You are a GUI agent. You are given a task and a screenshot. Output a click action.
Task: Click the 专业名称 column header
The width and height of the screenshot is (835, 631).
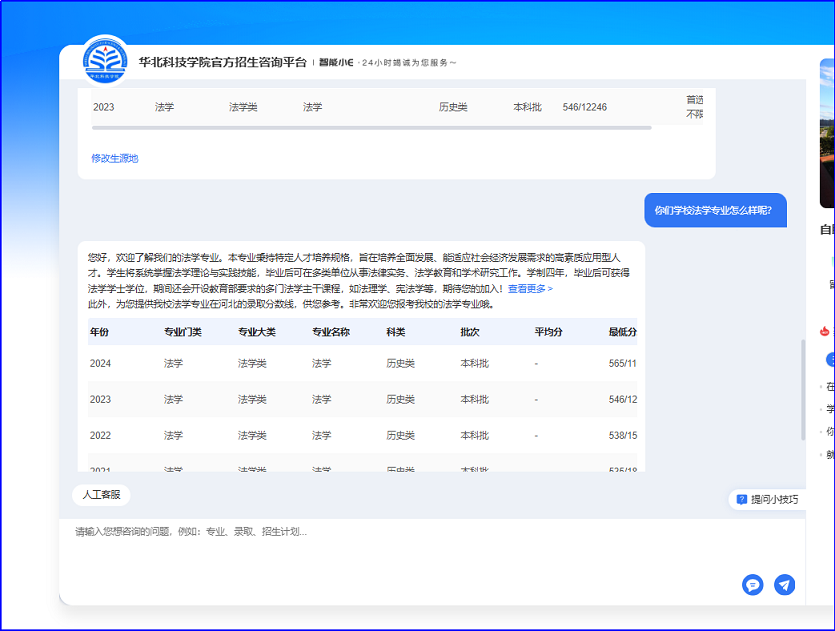coord(330,332)
